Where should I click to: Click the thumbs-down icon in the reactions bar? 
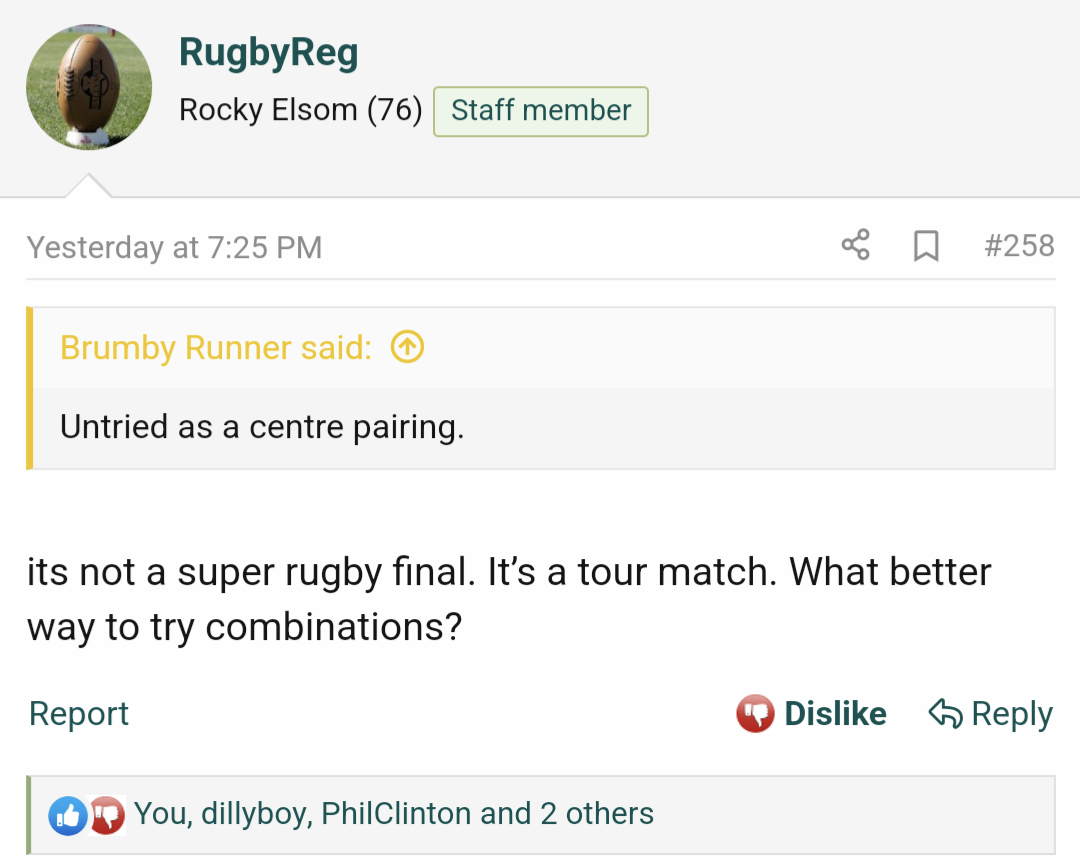107,815
